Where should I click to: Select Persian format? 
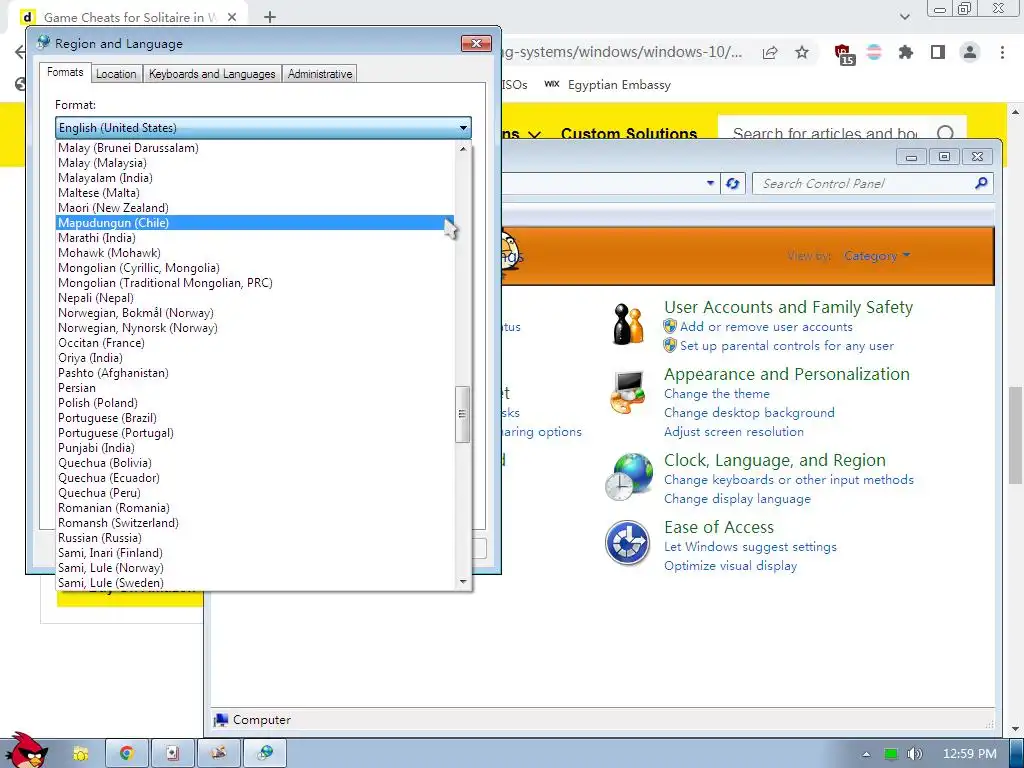click(255, 388)
